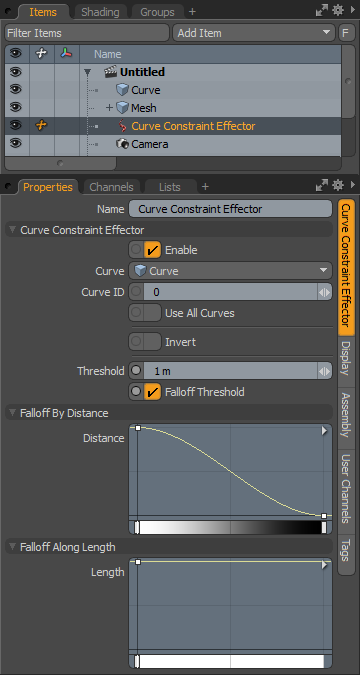Select the Items tab
Image resolution: width=360 pixels, height=675 pixels.
tap(43, 12)
